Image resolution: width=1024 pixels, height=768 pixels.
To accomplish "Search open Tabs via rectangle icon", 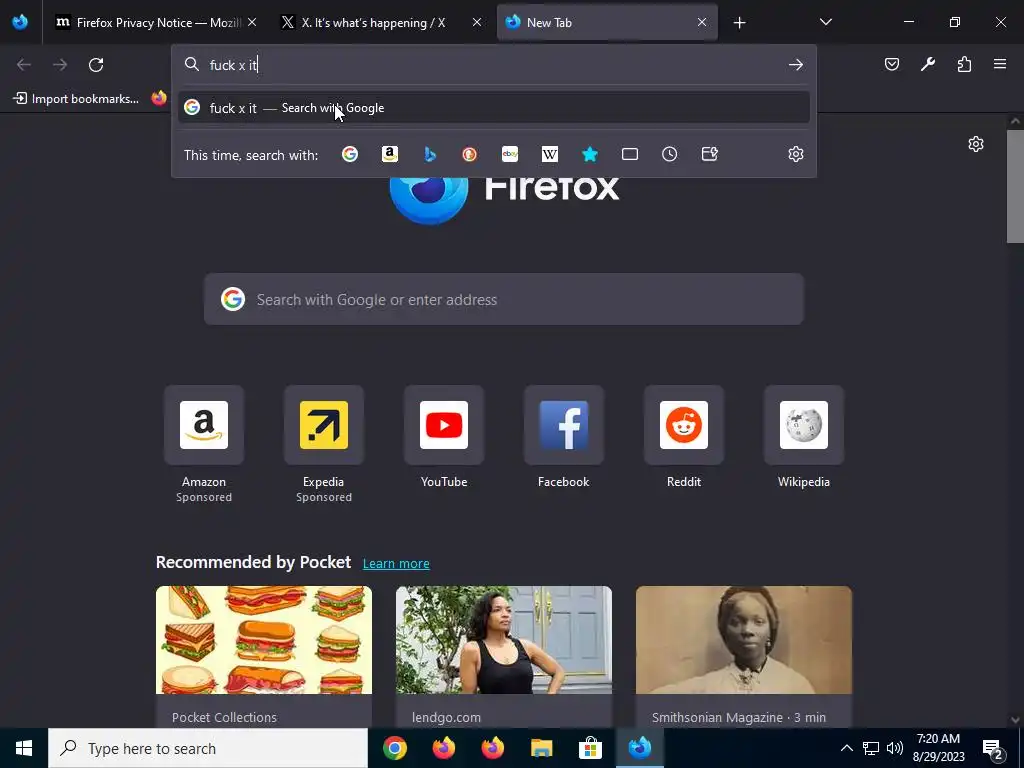I will (630, 154).
